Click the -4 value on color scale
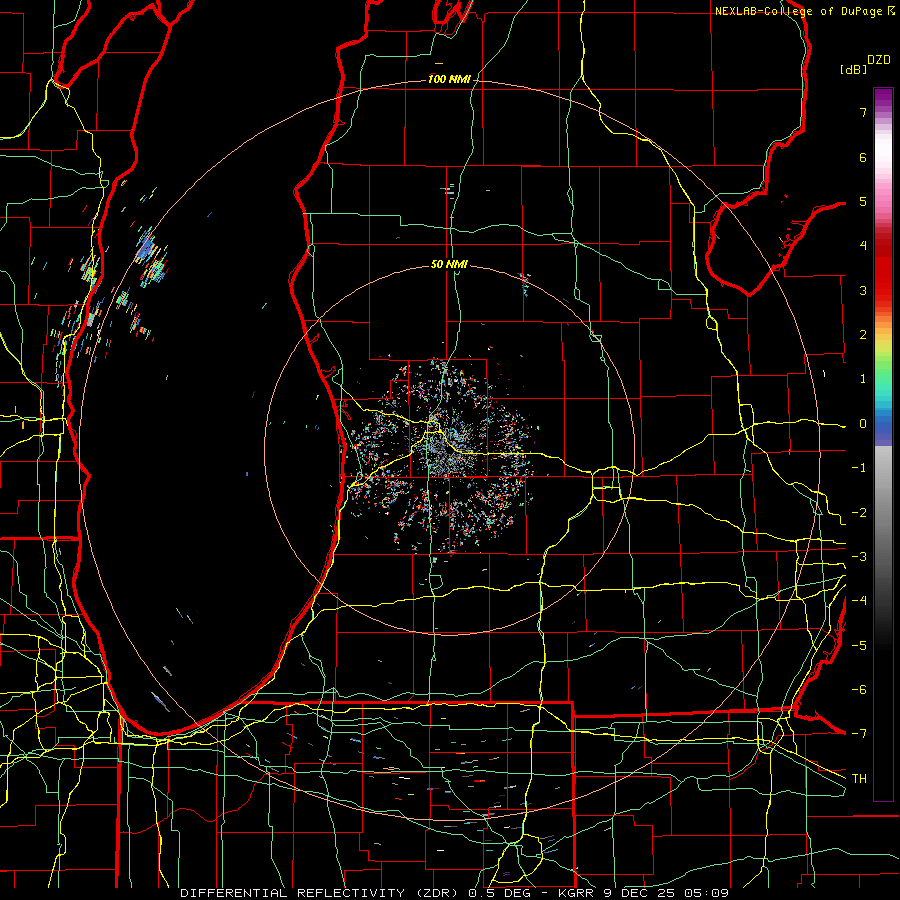900x900 pixels. pyautogui.click(x=859, y=601)
